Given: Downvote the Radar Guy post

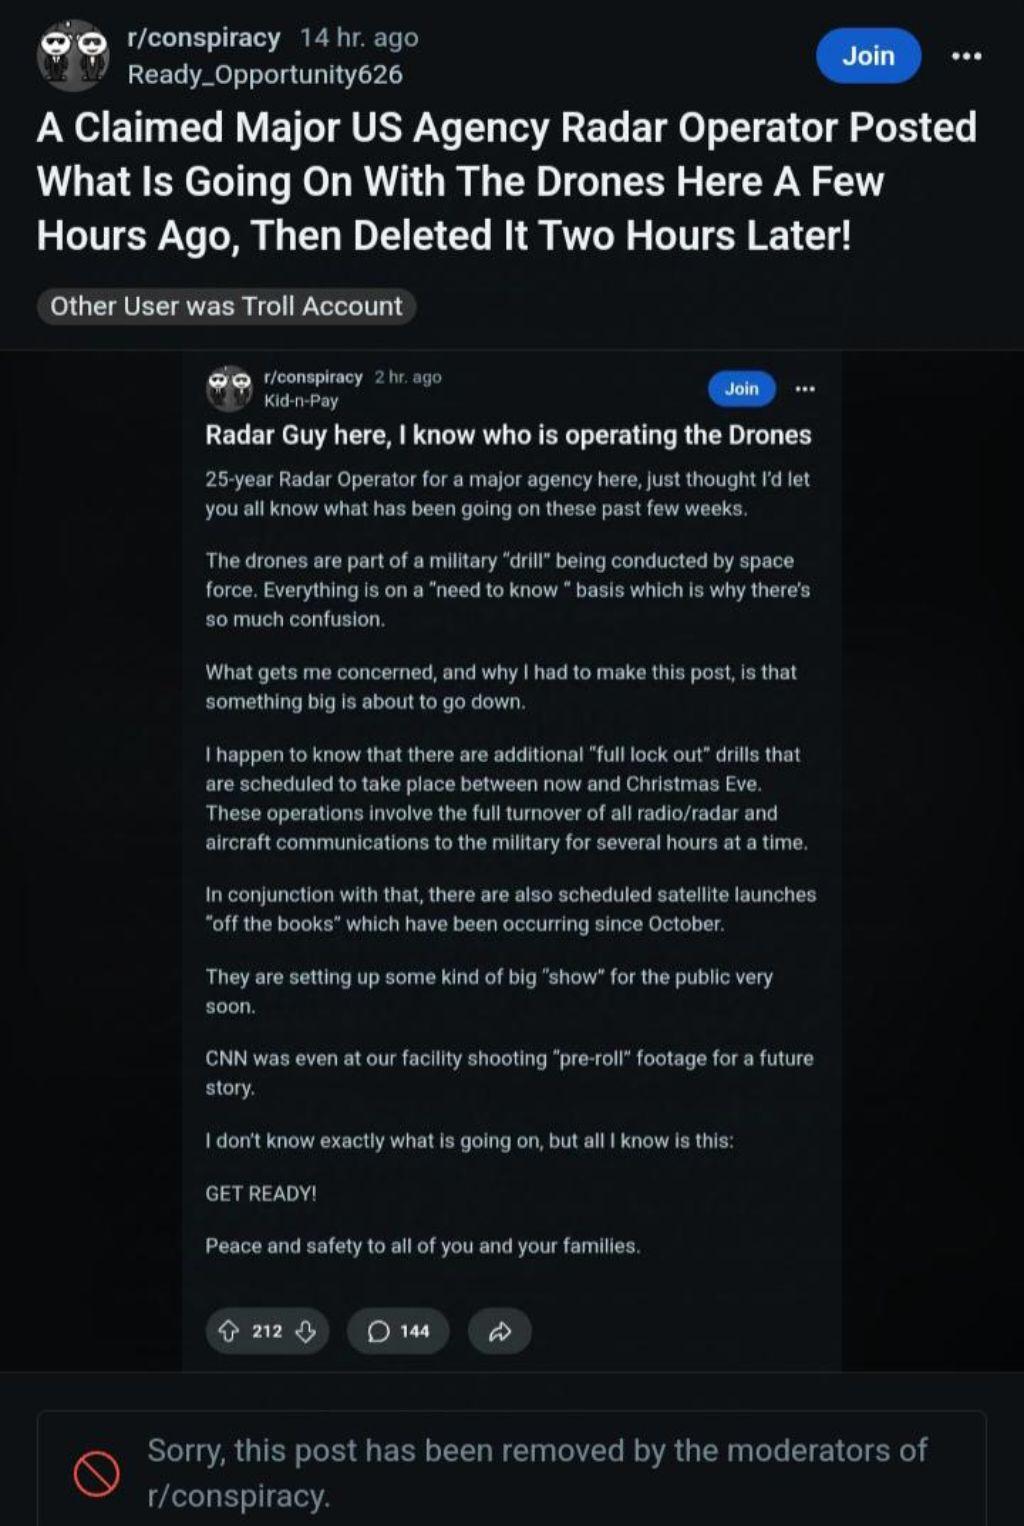Looking at the screenshot, I should (306, 1331).
